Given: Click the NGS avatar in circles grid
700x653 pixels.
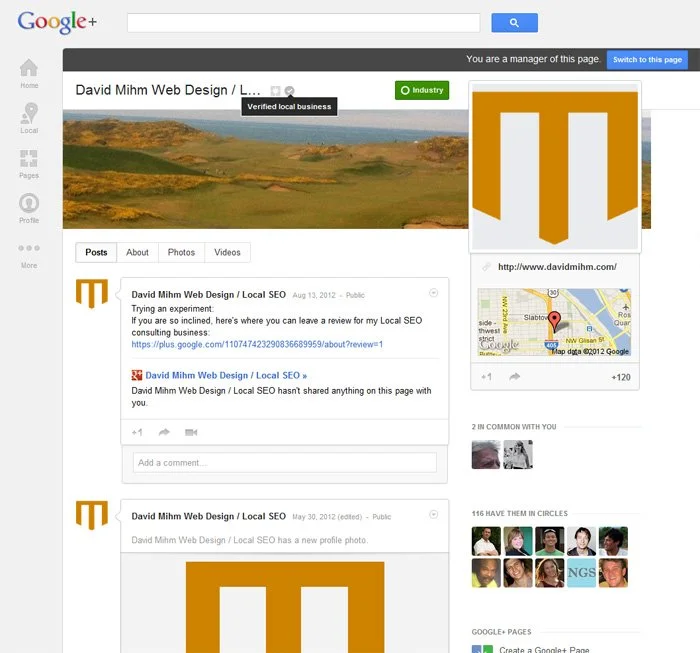Looking at the screenshot, I should pyautogui.click(x=582, y=573).
